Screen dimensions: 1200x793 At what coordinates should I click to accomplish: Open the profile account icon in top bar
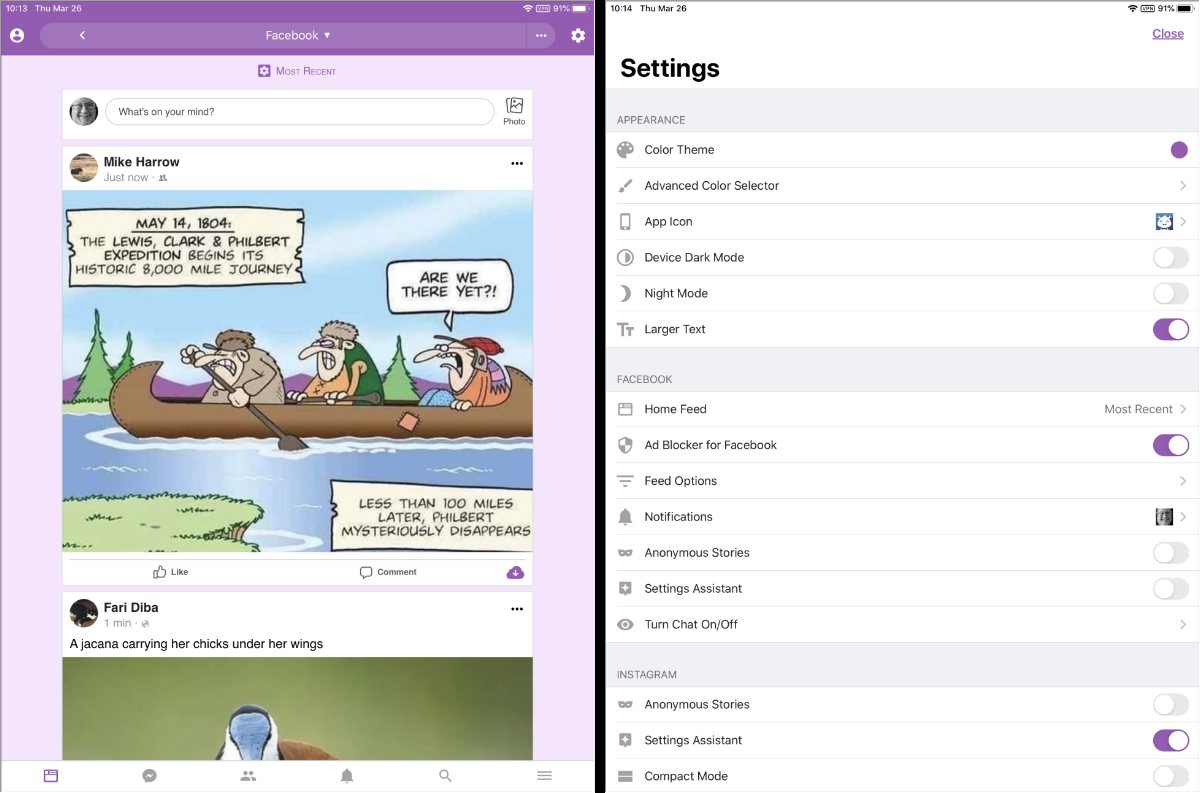click(x=17, y=35)
